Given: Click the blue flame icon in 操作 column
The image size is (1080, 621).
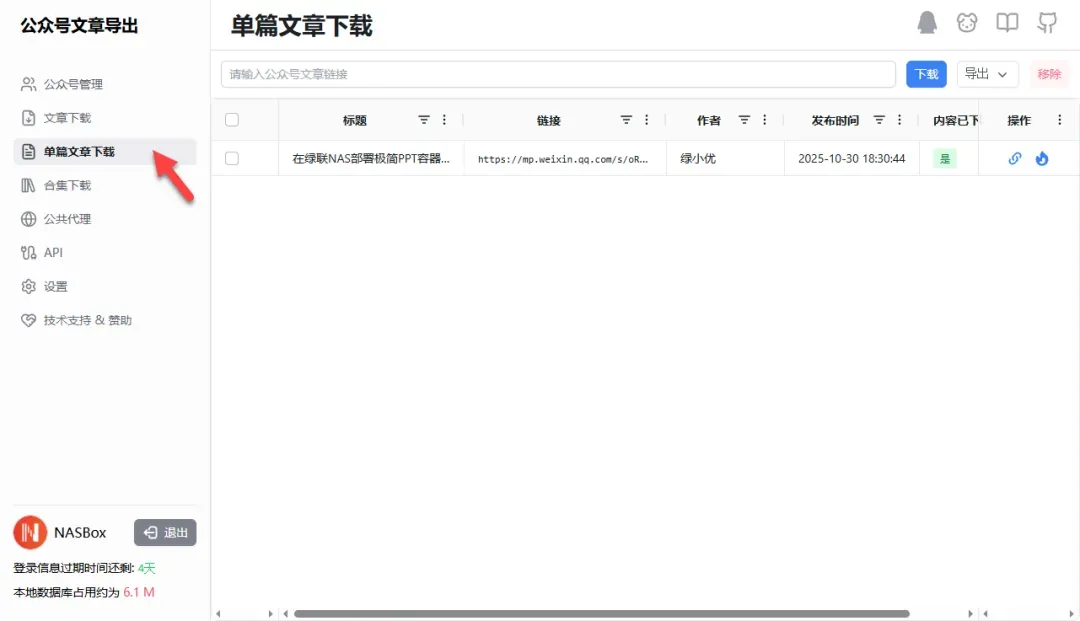Looking at the screenshot, I should (x=1042, y=158).
